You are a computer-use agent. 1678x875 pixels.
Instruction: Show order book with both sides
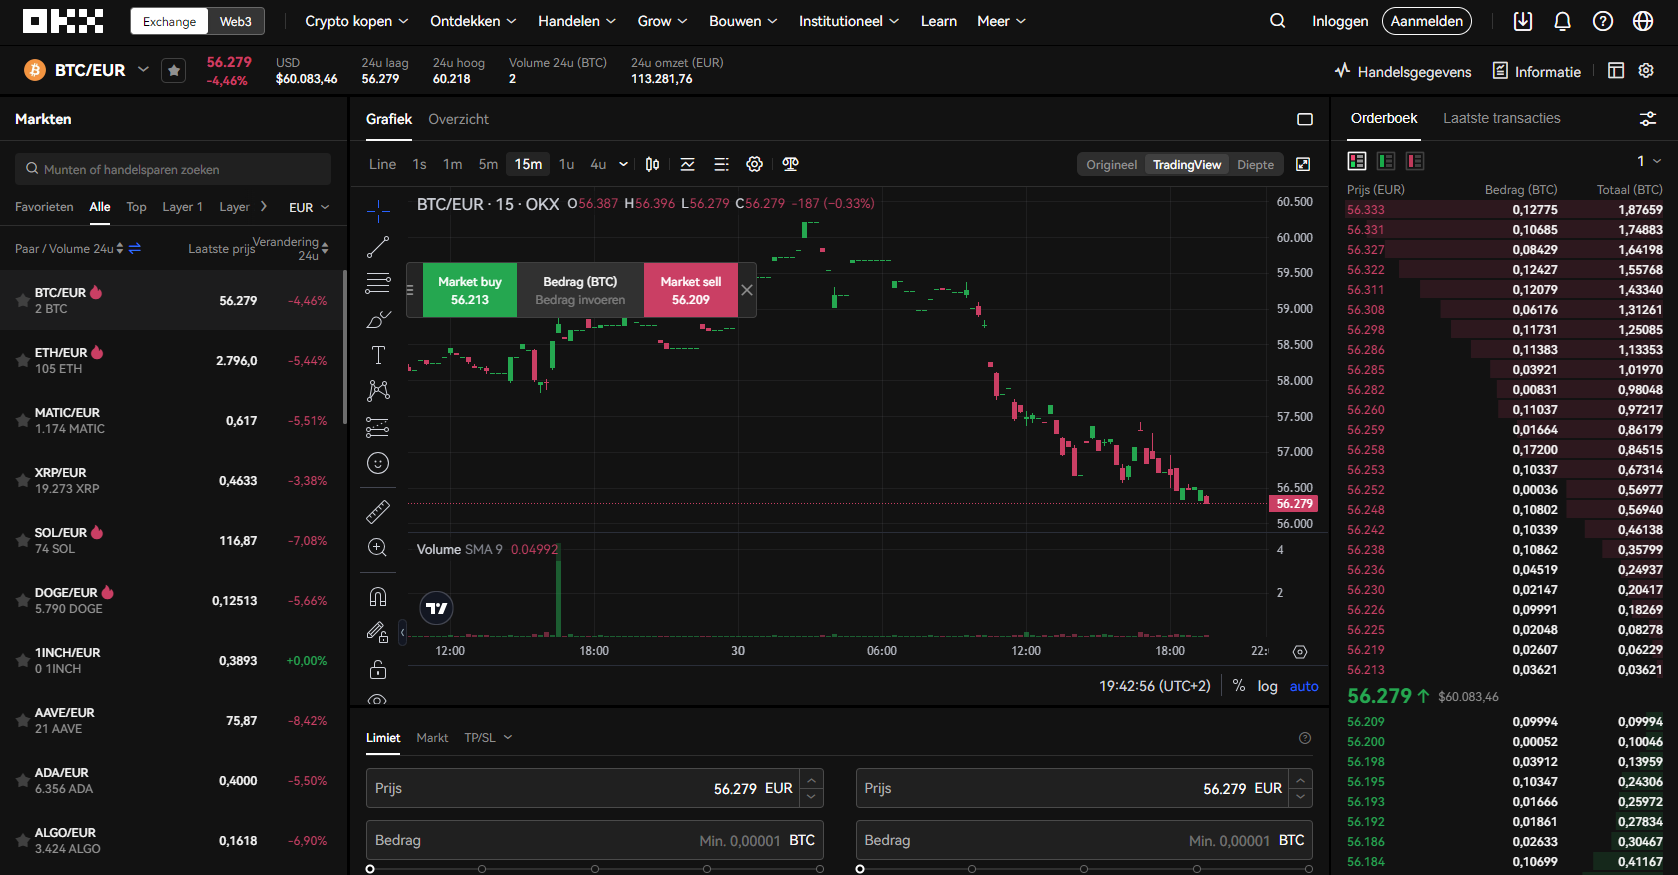point(1357,161)
